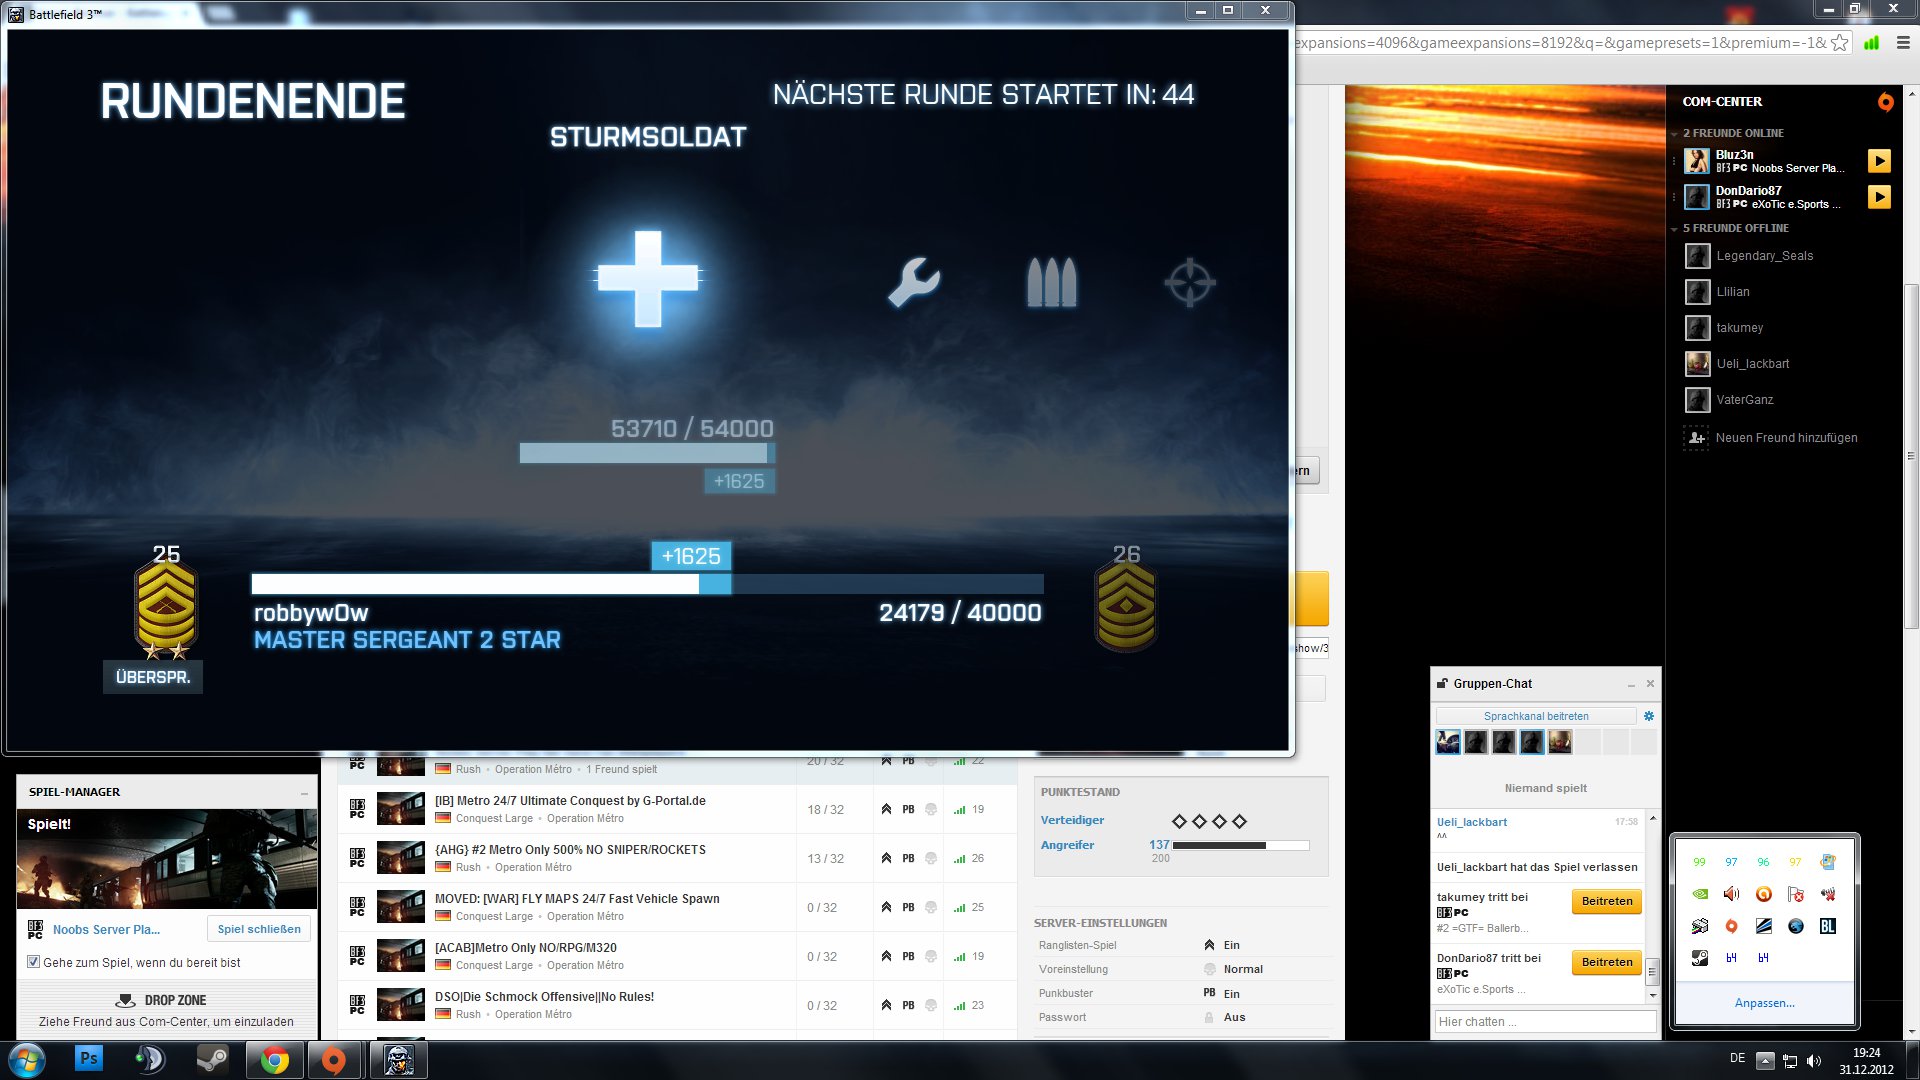Viewport: 1920px width, 1080px height.
Task: Click play arrow next to DonDario87
Action: pyautogui.click(x=1879, y=197)
